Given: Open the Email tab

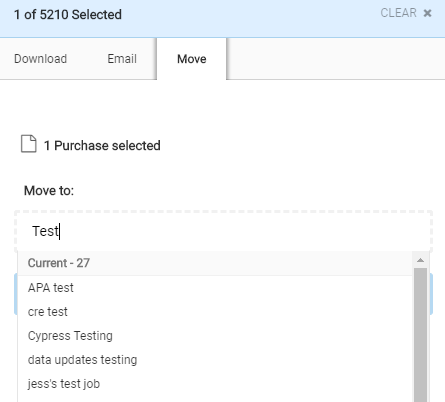Looking at the screenshot, I should coord(122,59).
